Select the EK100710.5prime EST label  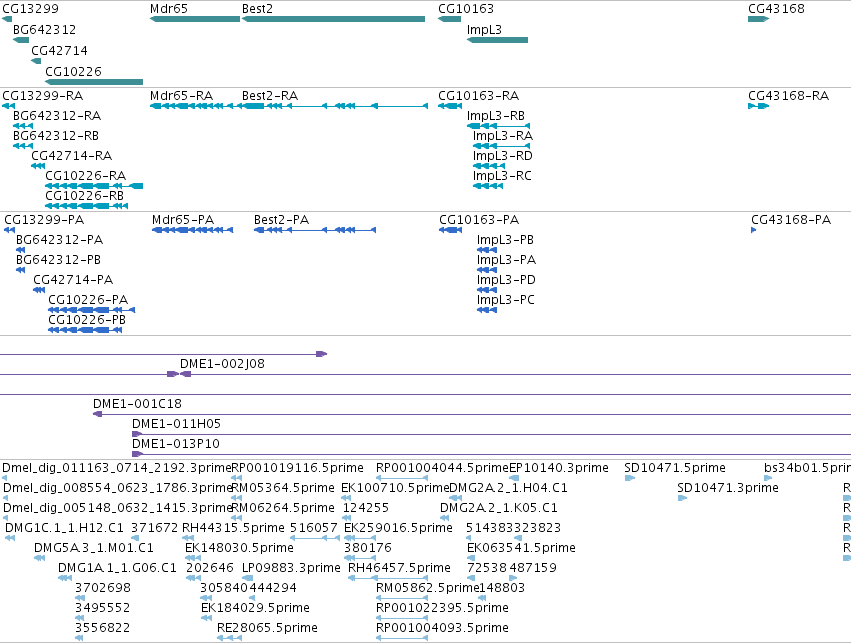(395, 488)
